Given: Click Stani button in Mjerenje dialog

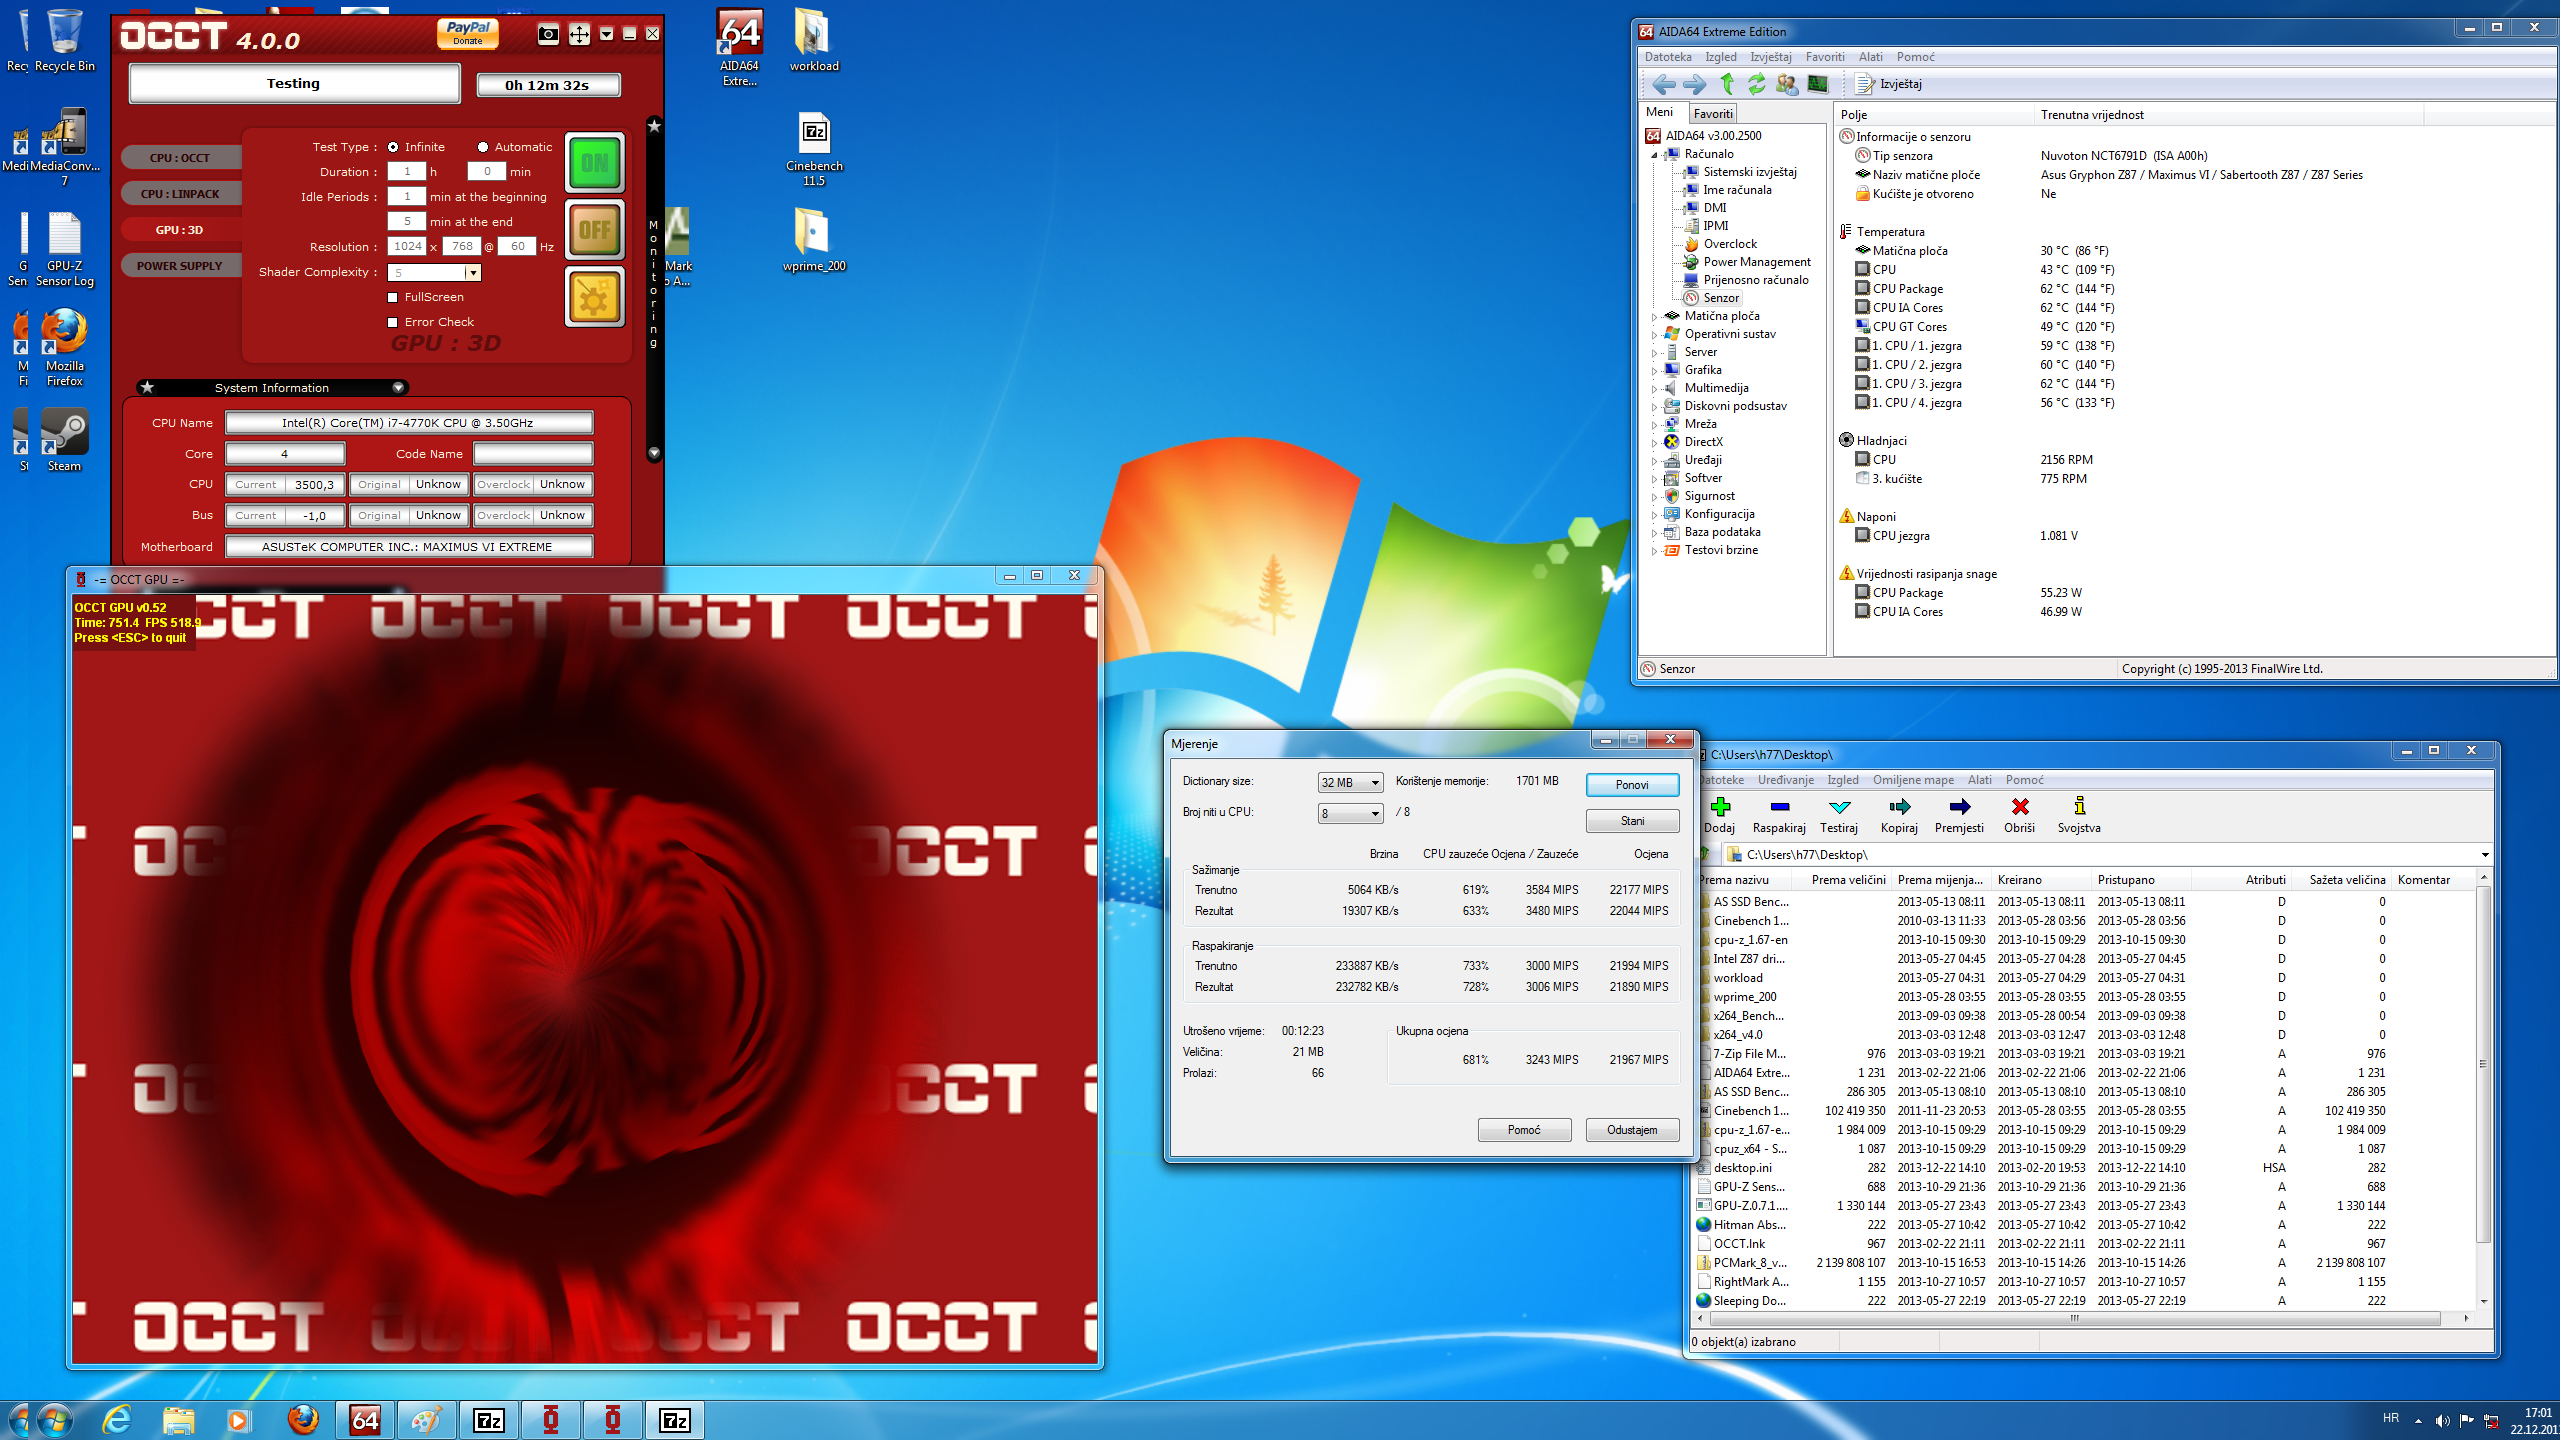Looking at the screenshot, I should click(1632, 821).
